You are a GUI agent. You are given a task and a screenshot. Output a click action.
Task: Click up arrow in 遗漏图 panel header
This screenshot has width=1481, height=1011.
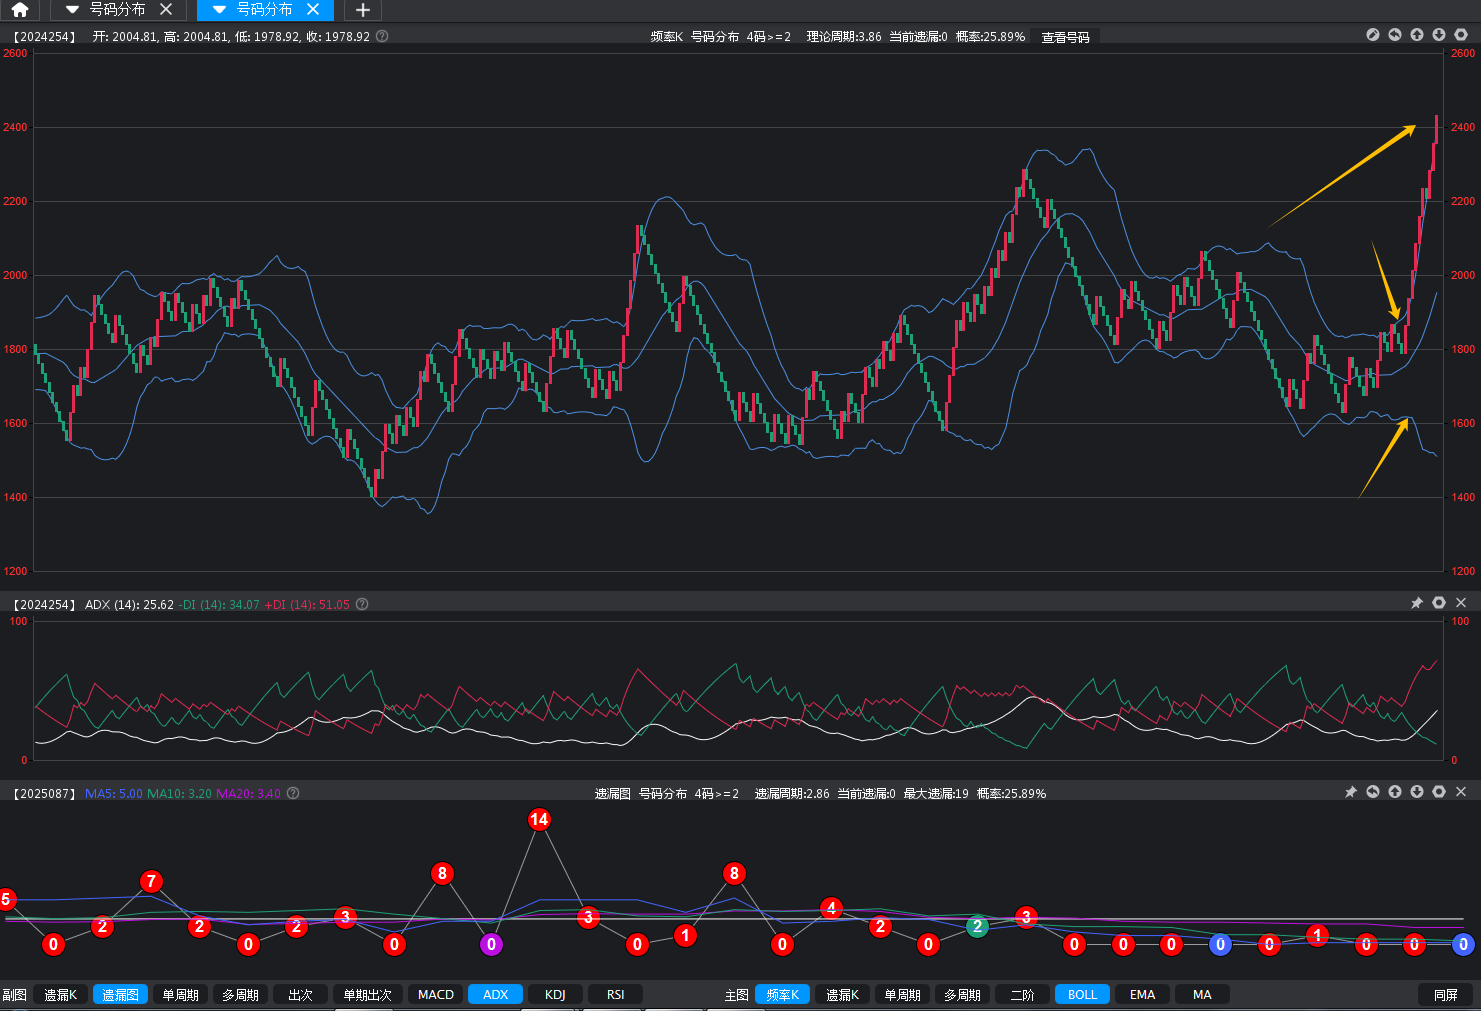(x=1395, y=792)
